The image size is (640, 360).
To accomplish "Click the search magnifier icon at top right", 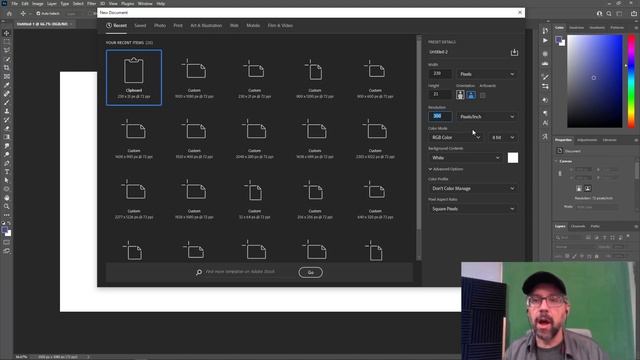I will 609,13.
